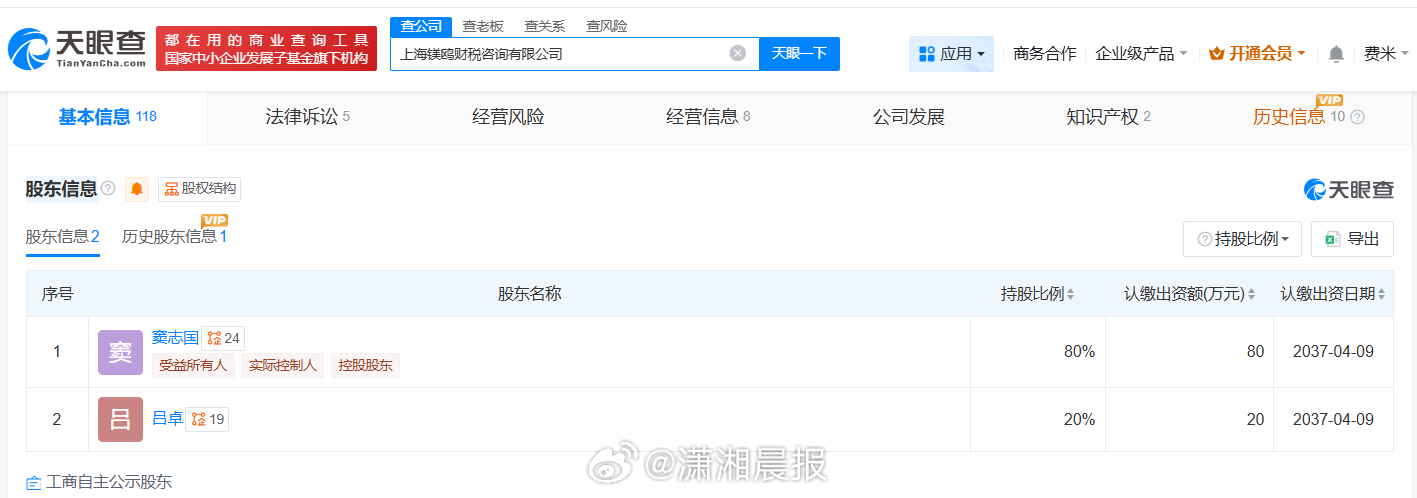
Task: Expand 企业级产品 dropdown
Action: pos(1141,54)
